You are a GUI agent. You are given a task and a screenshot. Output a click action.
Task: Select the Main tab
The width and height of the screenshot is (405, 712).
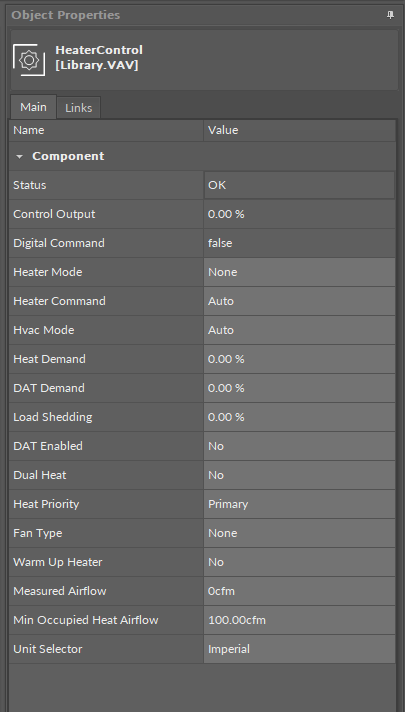coord(33,107)
